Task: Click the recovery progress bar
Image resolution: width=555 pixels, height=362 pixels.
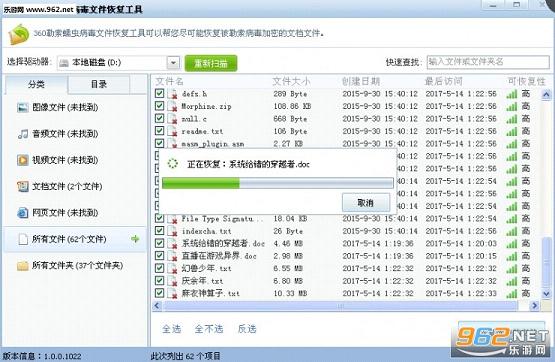Action: pos(278,183)
